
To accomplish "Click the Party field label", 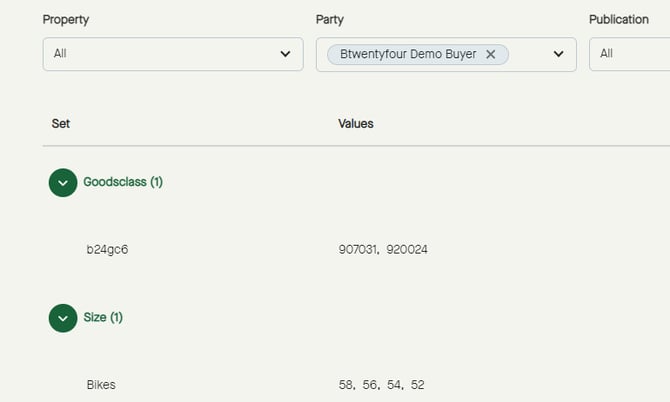I will click(330, 19).
